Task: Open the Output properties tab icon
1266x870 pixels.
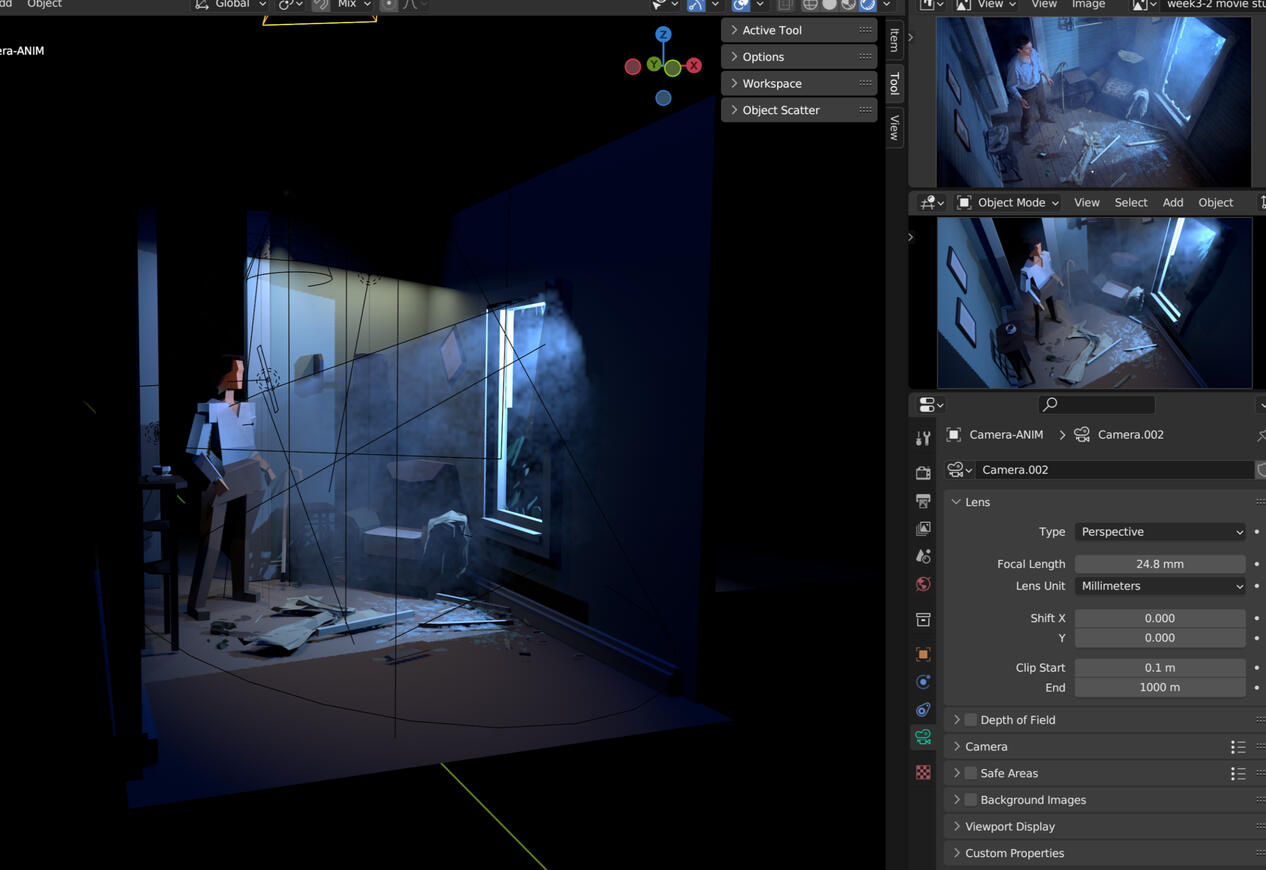Action: pyautogui.click(x=923, y=500)
